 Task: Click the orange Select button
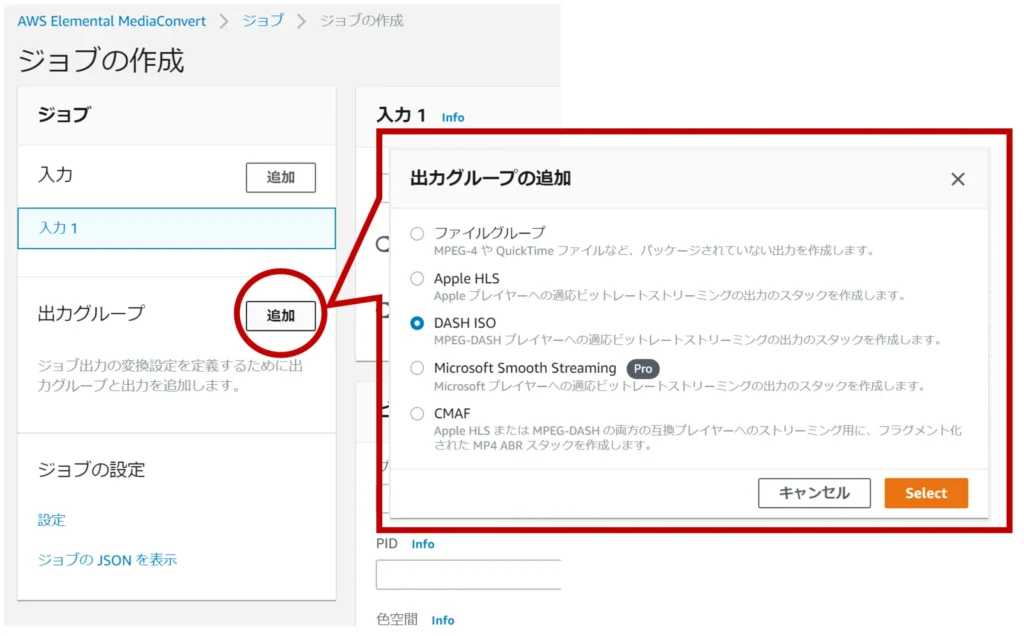[926, 493]
